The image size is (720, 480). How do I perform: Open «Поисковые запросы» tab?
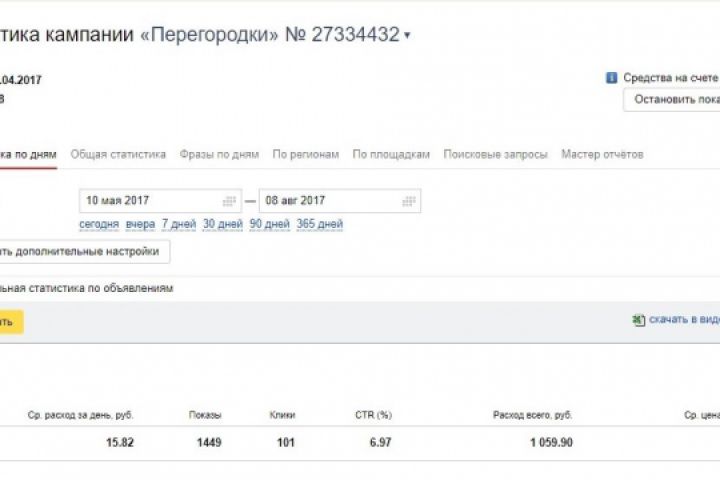(x=495, y=154)
